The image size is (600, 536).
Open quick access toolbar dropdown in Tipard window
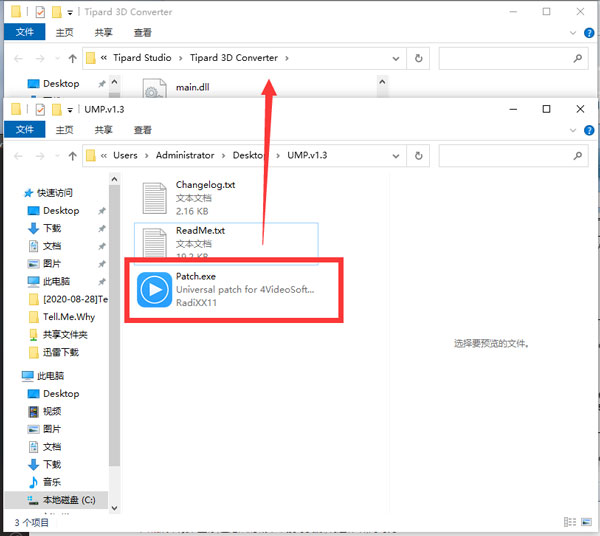tap(70, 13)
